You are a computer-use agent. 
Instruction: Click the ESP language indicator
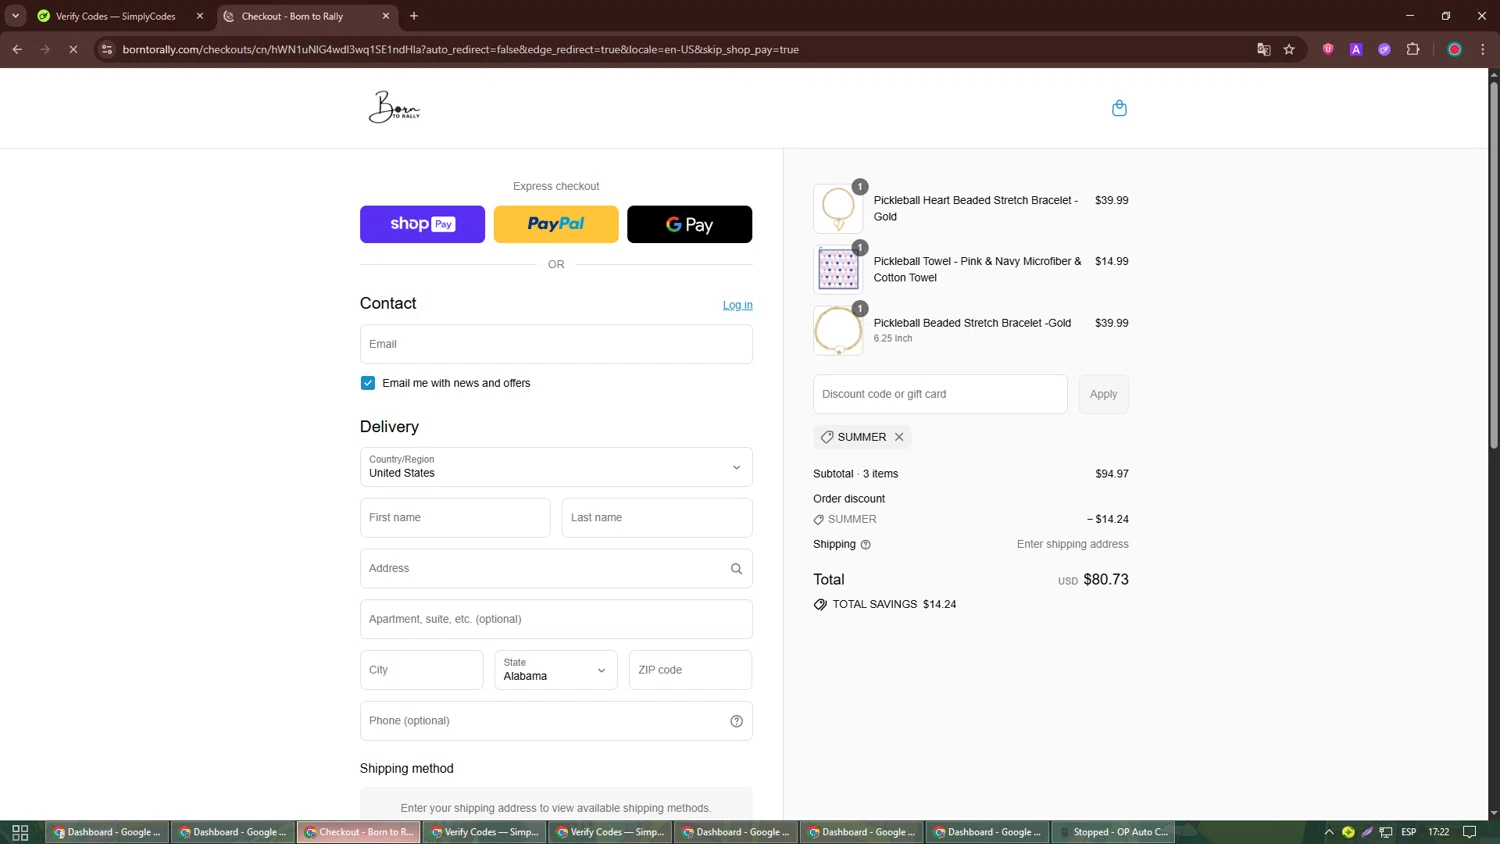[x=1408, y=832]
